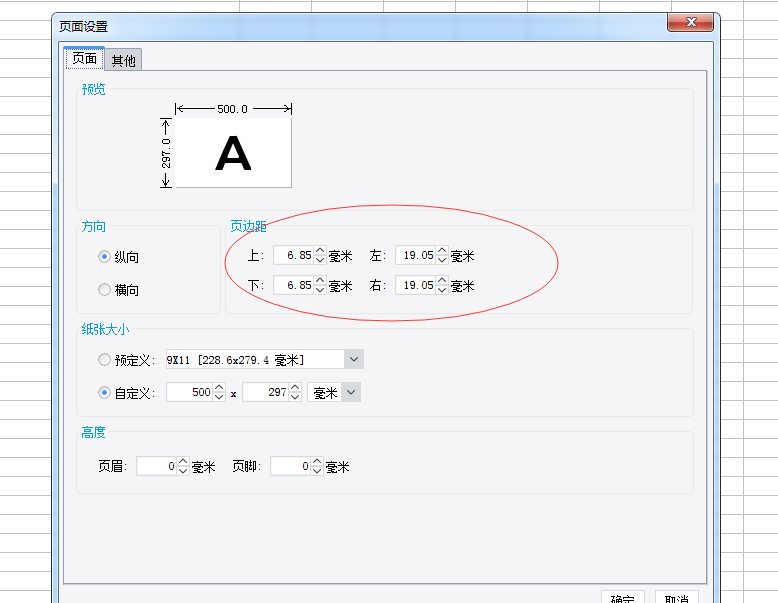
Task: Cancel with the 取消 button
Action: pos(677,597)
